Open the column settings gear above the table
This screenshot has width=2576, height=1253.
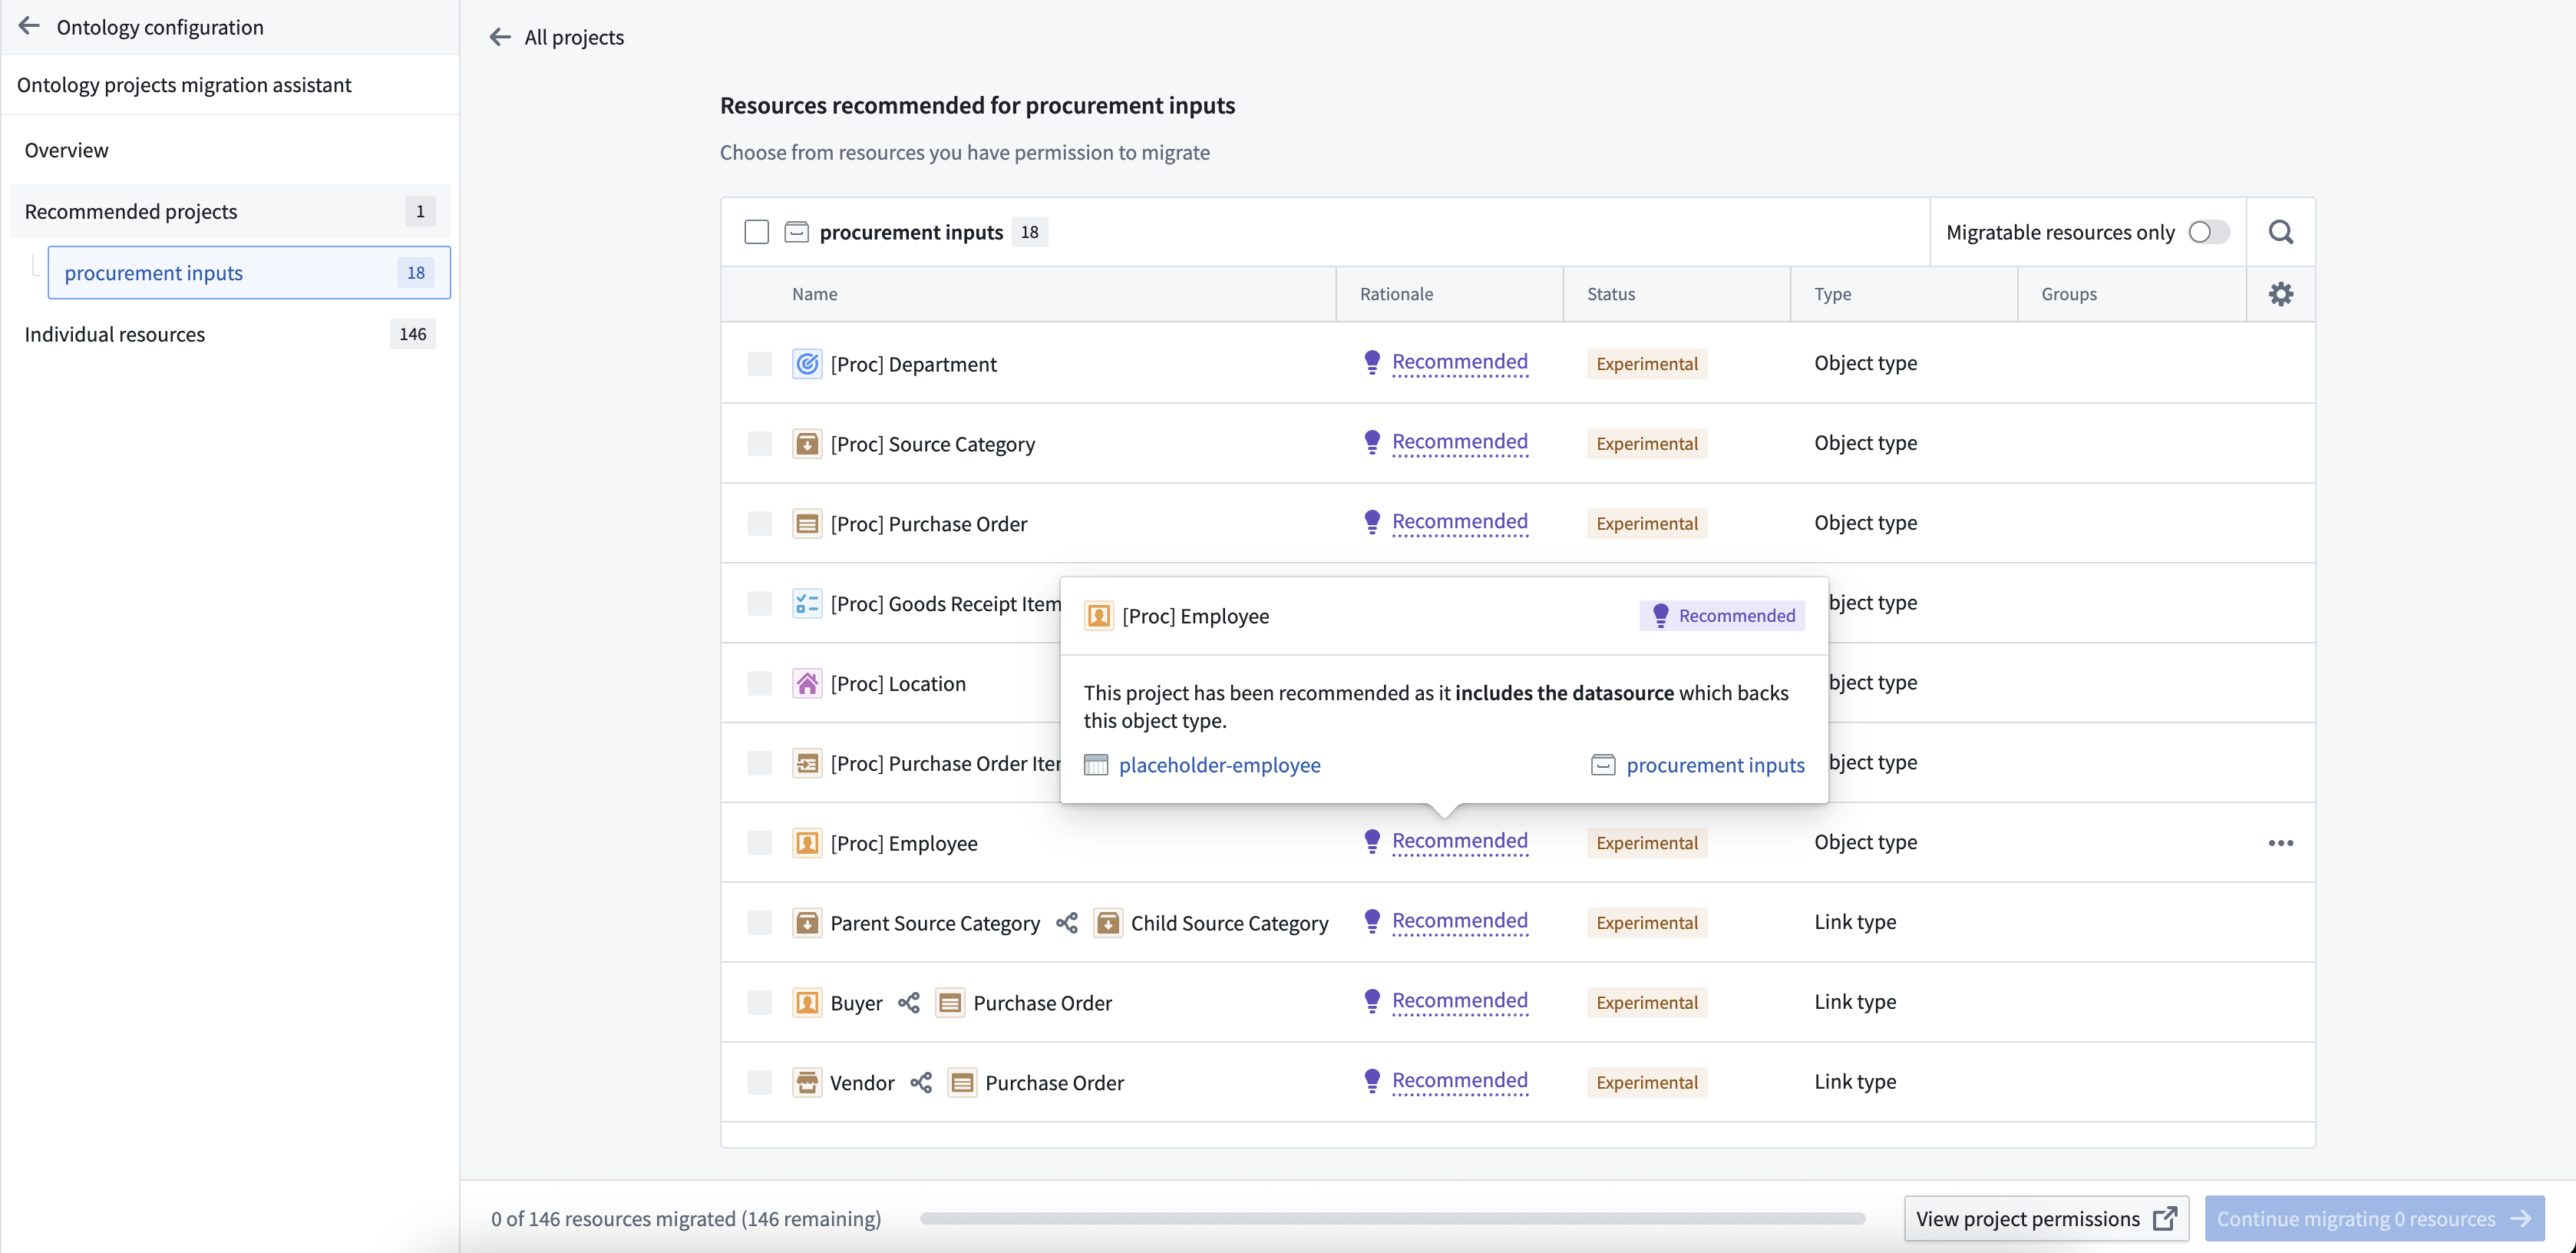[x=2281, y=293]
